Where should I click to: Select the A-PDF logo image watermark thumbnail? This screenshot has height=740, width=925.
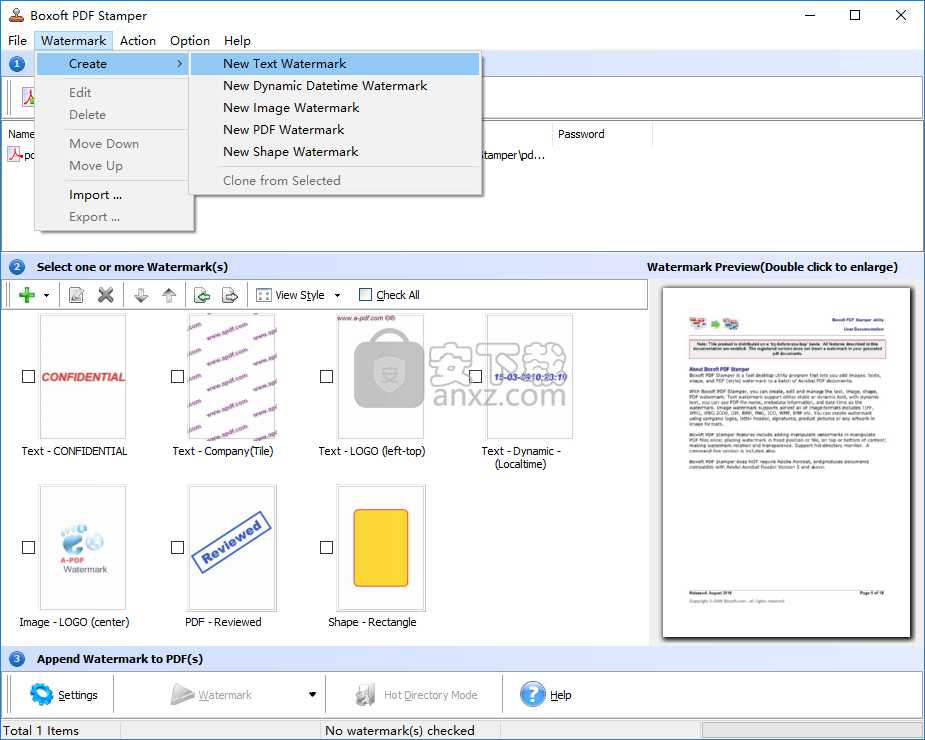point(83,548)
